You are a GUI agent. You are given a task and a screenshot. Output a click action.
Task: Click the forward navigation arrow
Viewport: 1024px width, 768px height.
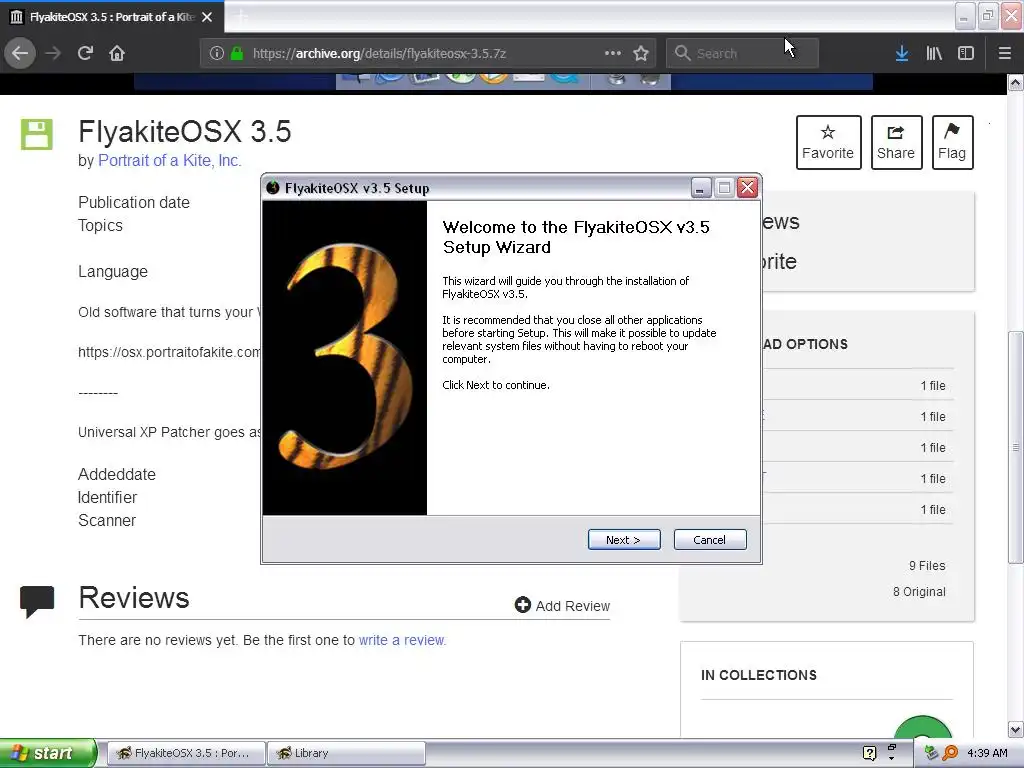coord(53,53)
